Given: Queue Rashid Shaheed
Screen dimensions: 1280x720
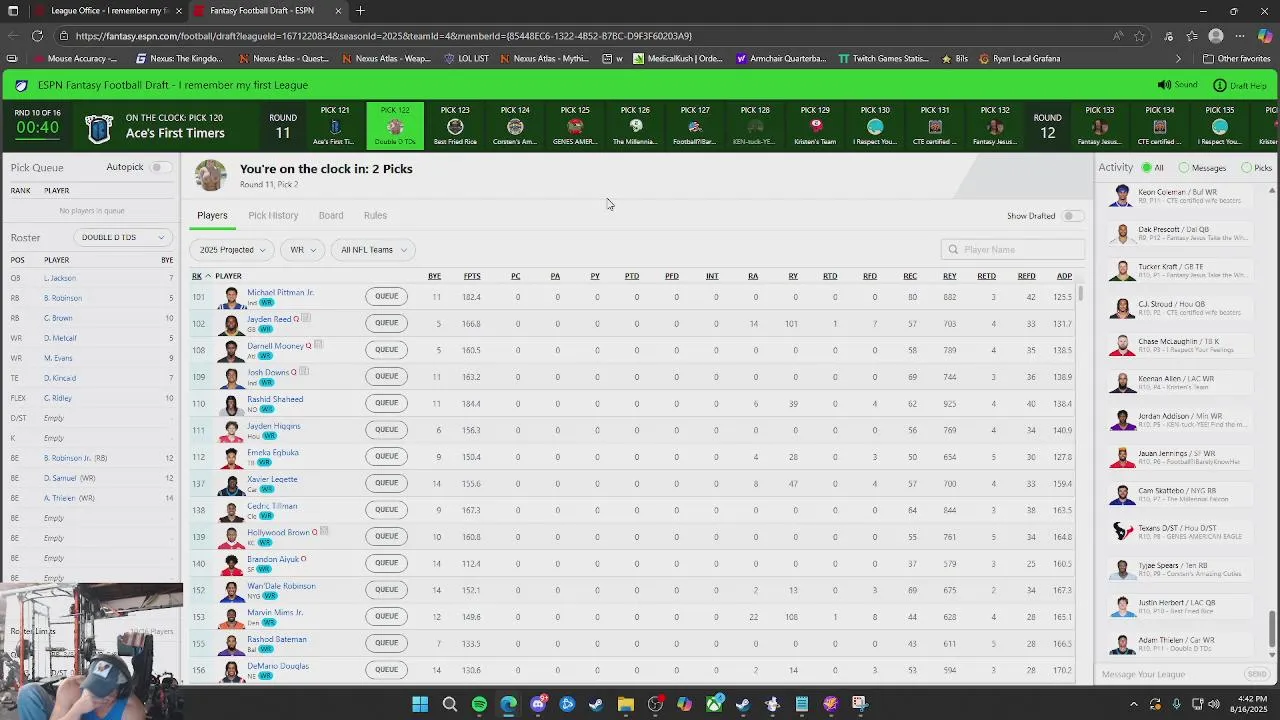Looking at the screenshot, I should point(387,403).
